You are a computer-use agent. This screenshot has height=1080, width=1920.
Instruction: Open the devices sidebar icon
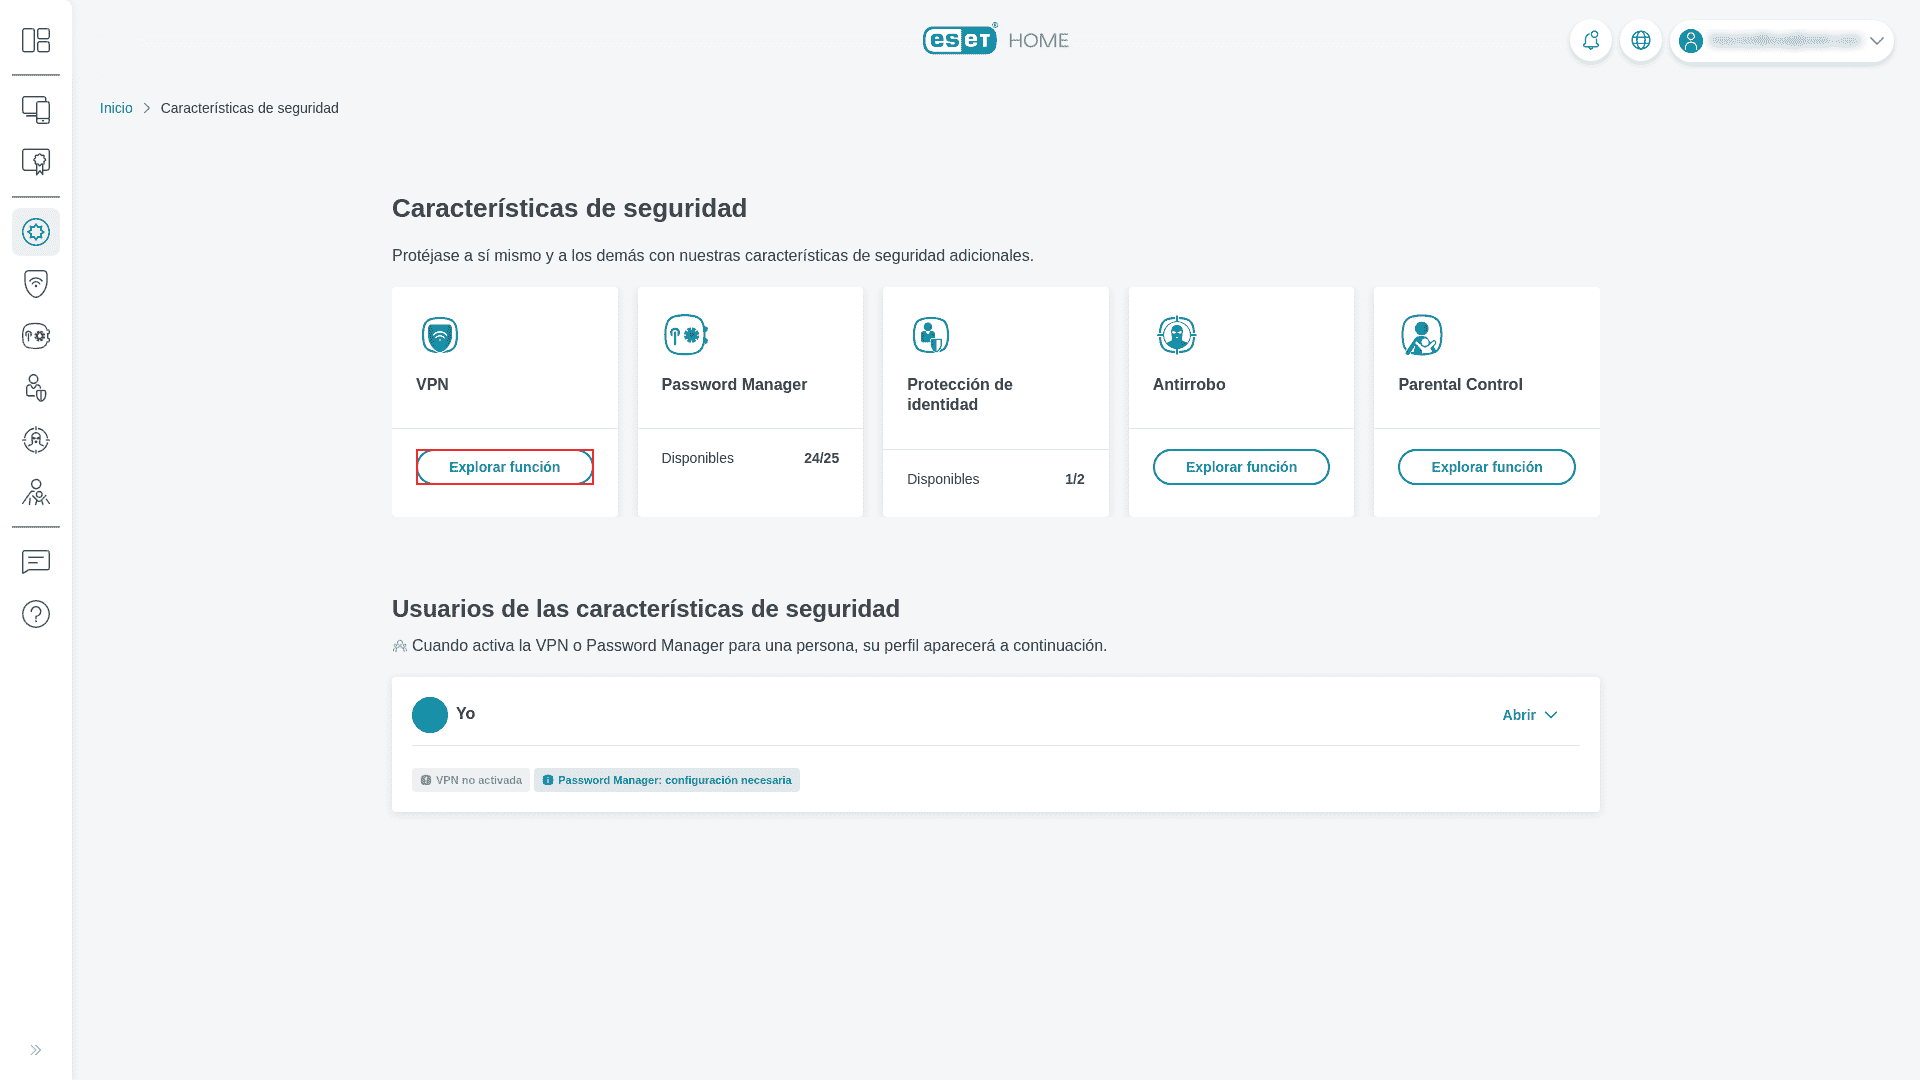point(36,110)
